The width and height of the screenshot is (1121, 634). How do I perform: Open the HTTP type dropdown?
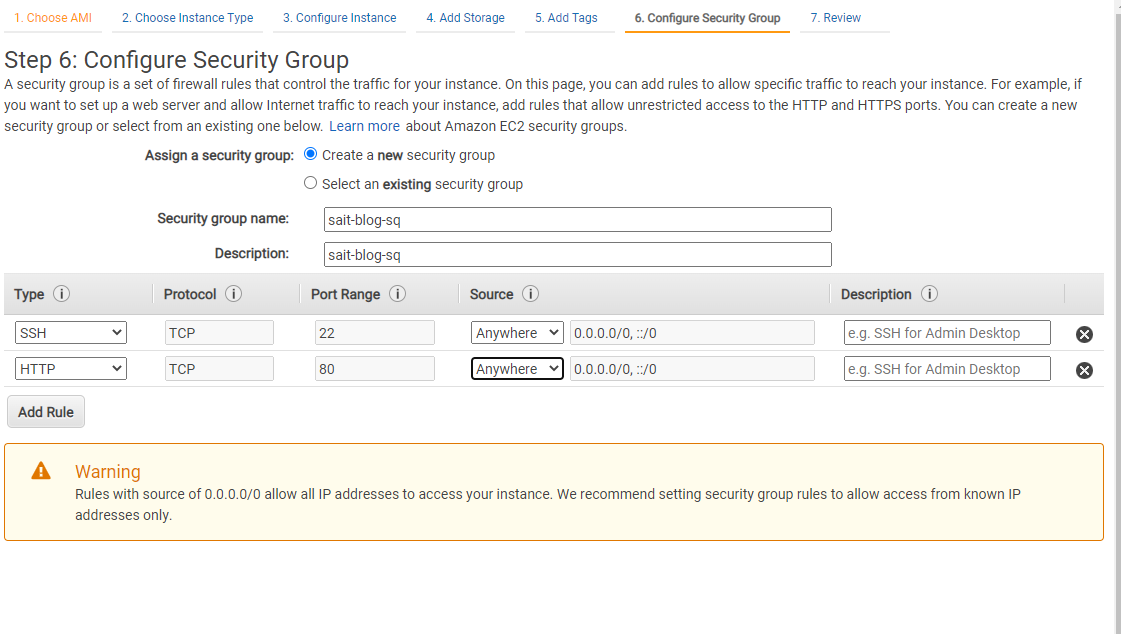pos(71,368)
